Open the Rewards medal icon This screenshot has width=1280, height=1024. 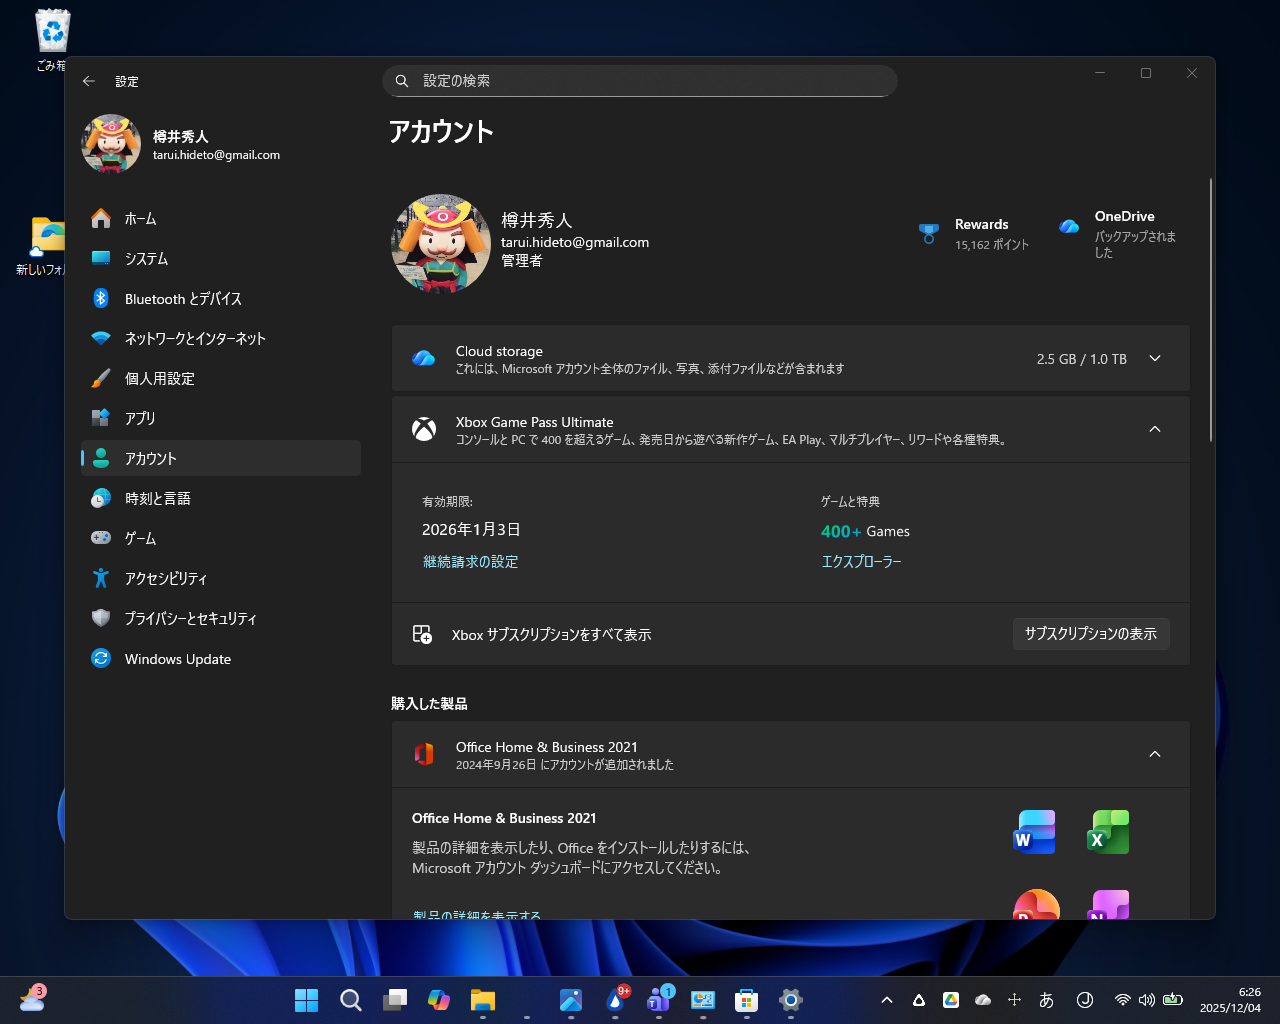point(929,234)
